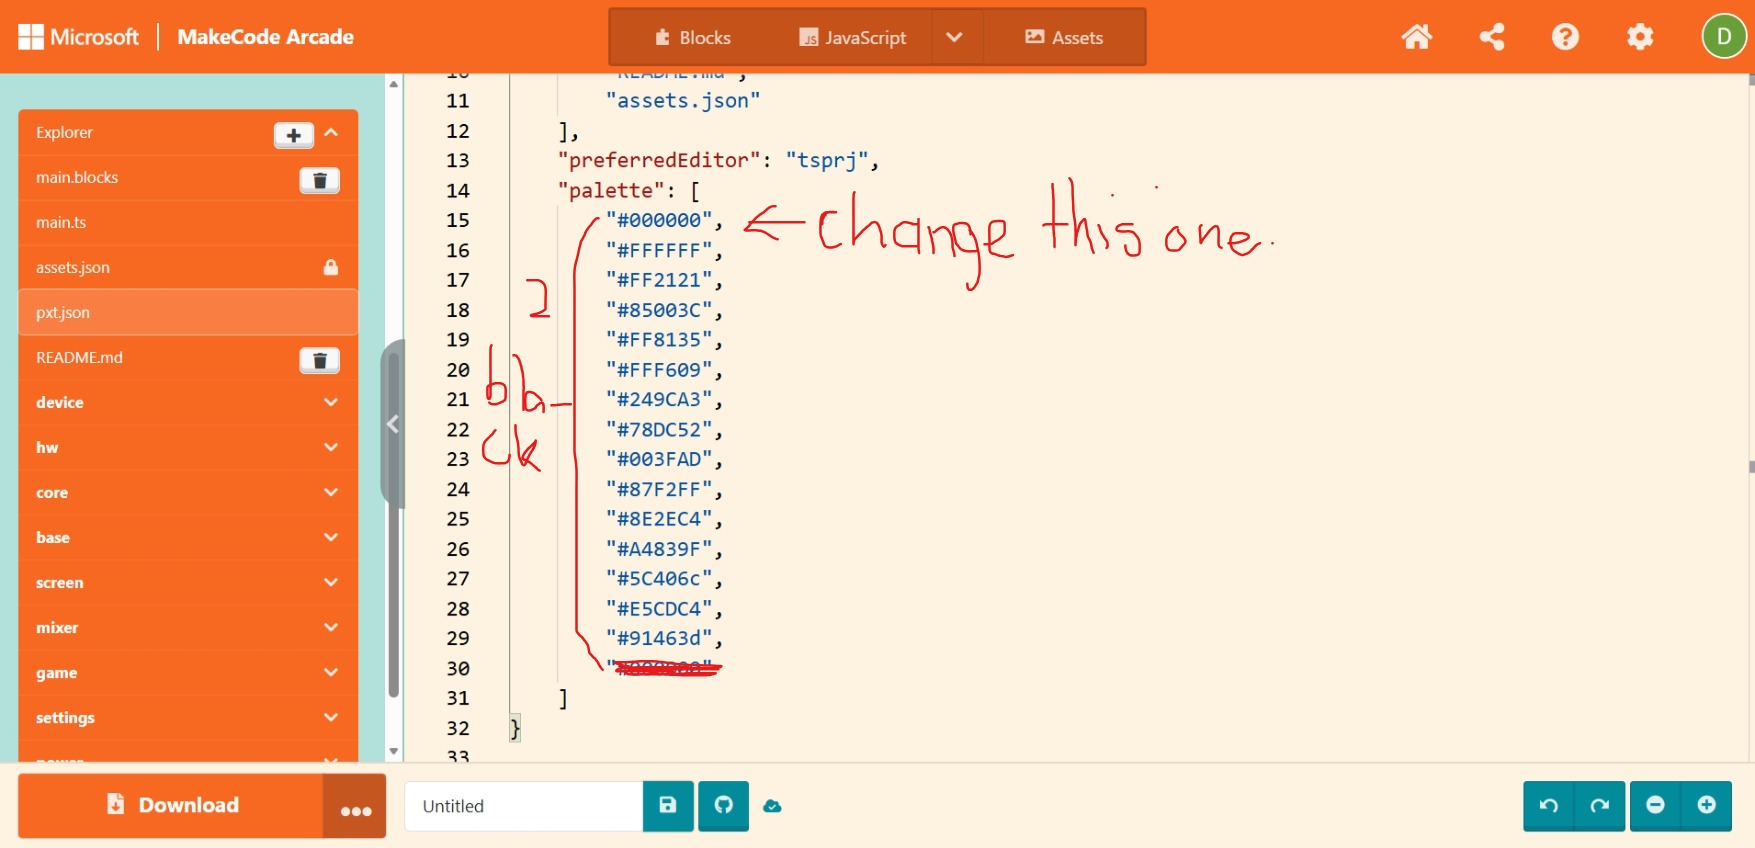Viewport: 1755px width, 848px height.
Task: Open the main.blocks file
Action: tap(77, 177)
